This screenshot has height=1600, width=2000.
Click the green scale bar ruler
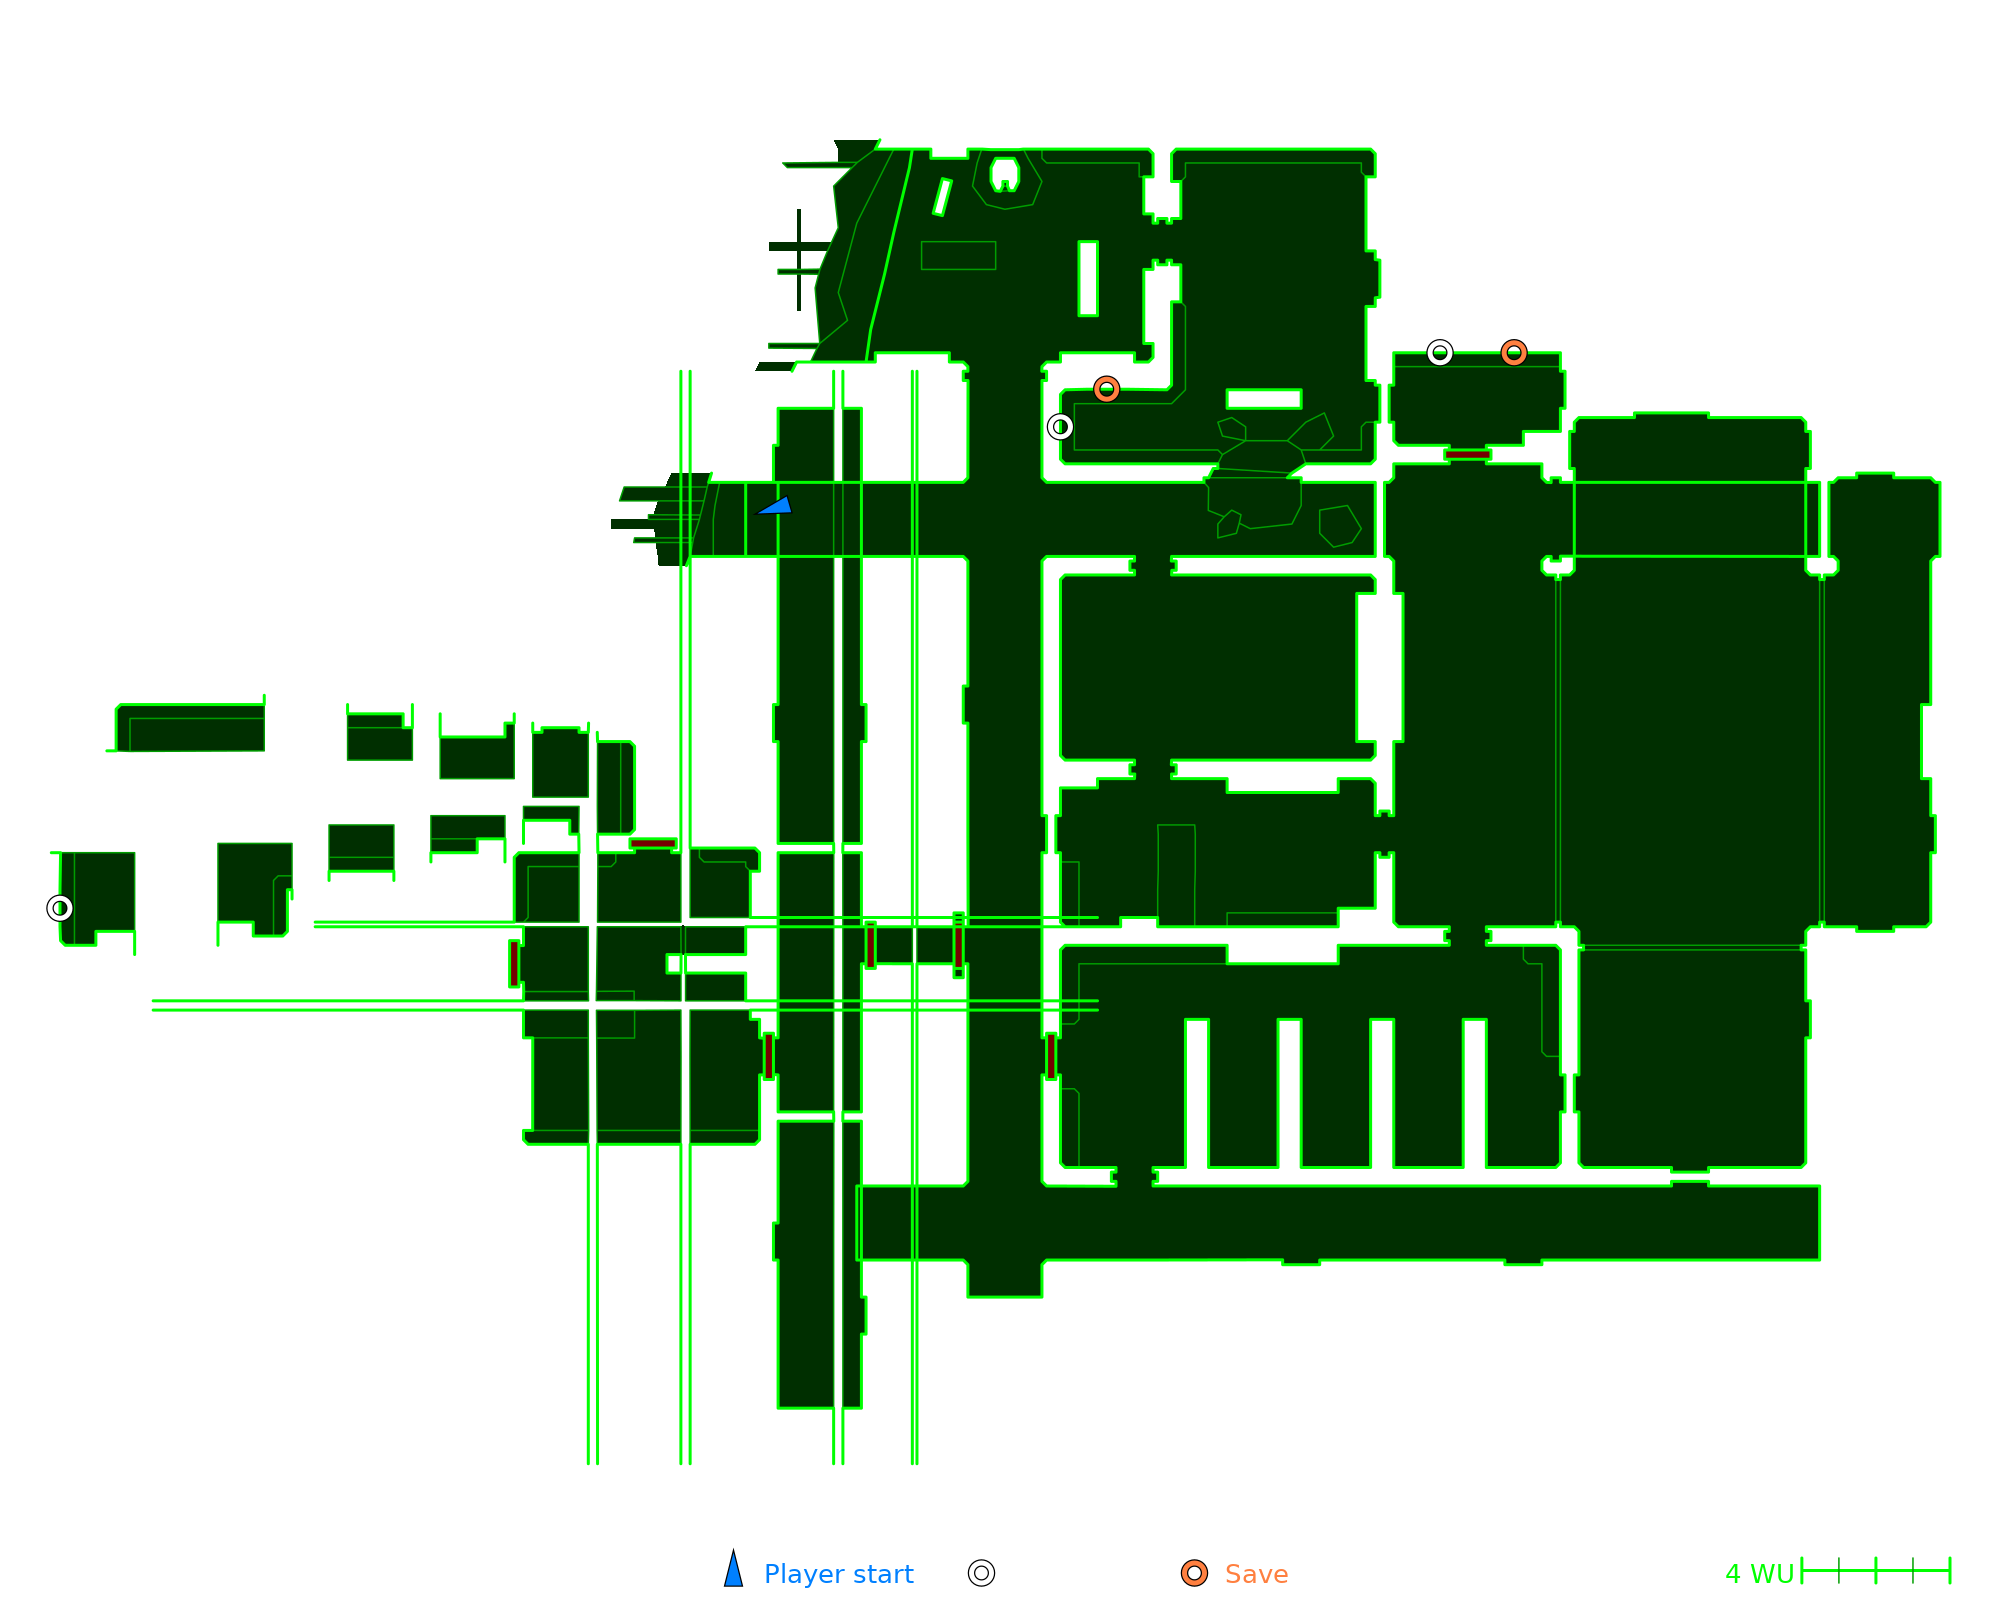[1876, 1571]
